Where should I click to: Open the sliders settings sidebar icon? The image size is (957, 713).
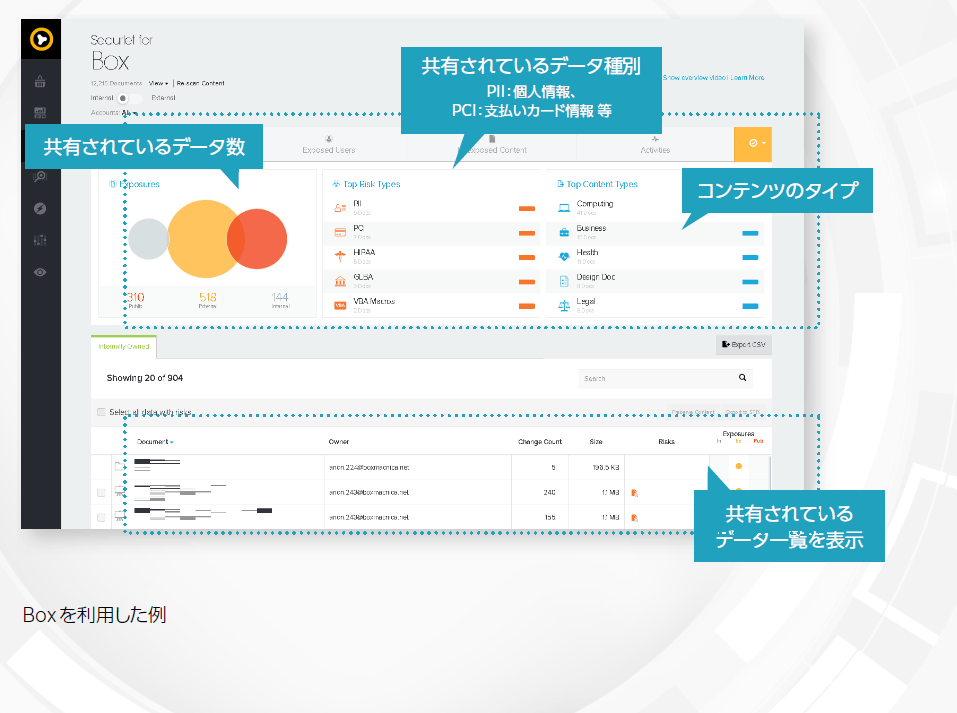(x=40, y=240)
